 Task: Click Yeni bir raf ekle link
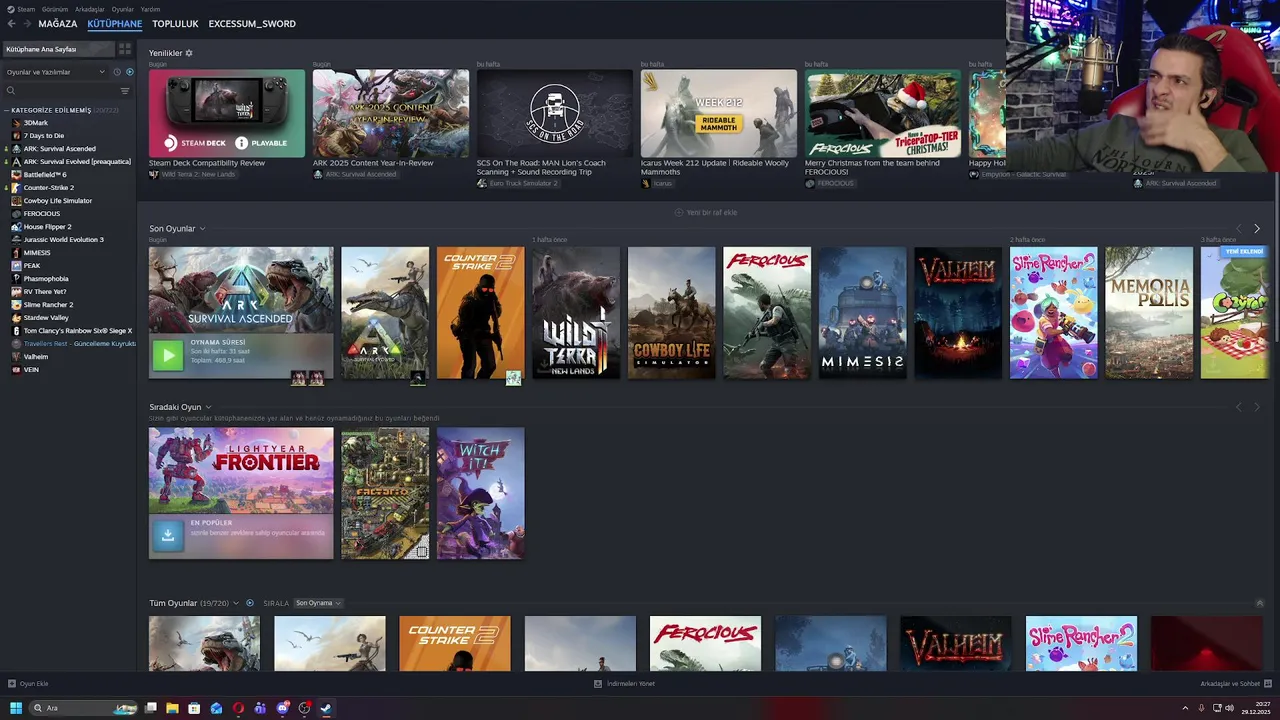[x=706, y=213]
